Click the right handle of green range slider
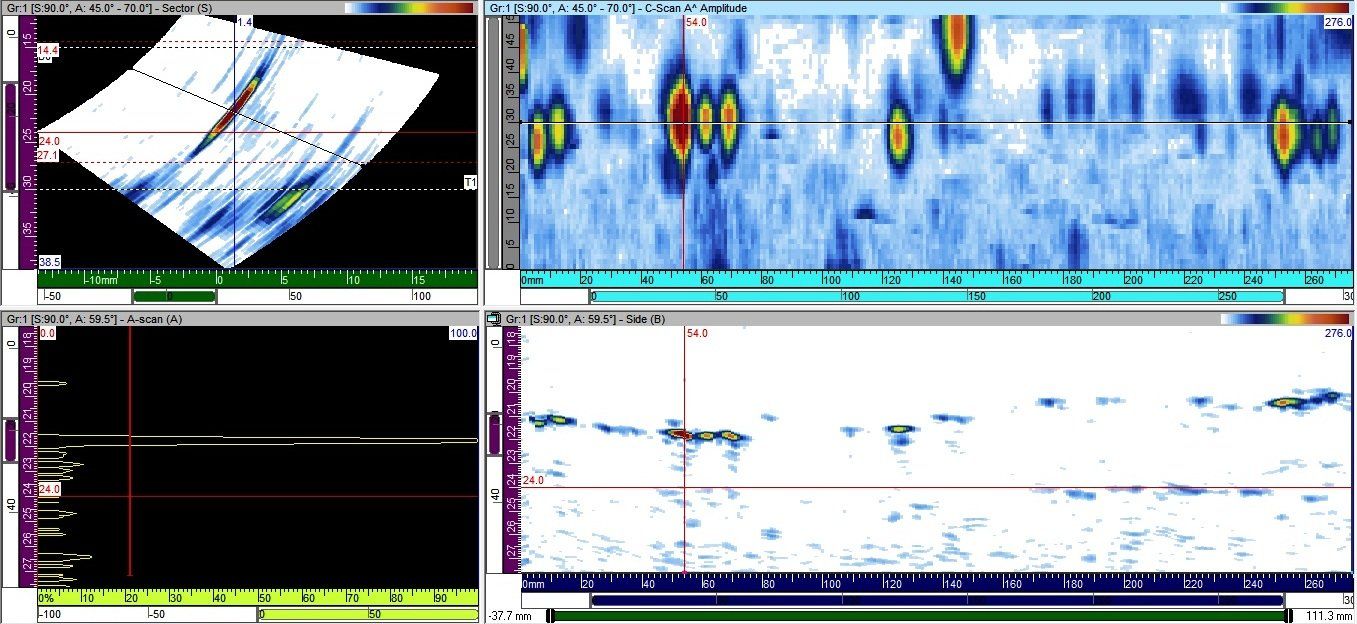1357x624 pixels. [x=1288, y=616]
